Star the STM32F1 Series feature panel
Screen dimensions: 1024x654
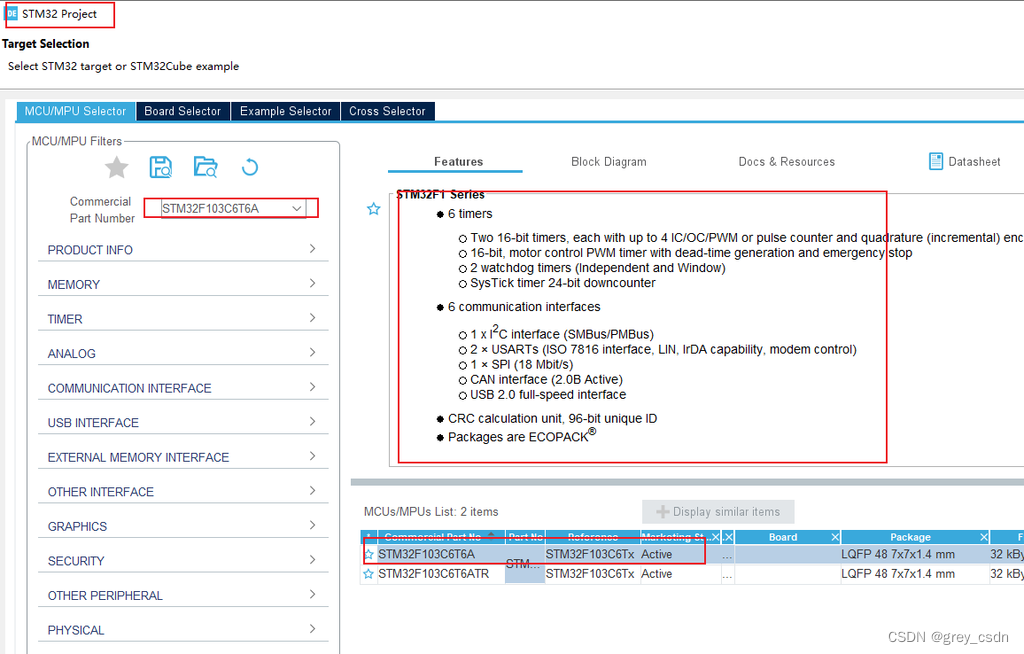374,209
